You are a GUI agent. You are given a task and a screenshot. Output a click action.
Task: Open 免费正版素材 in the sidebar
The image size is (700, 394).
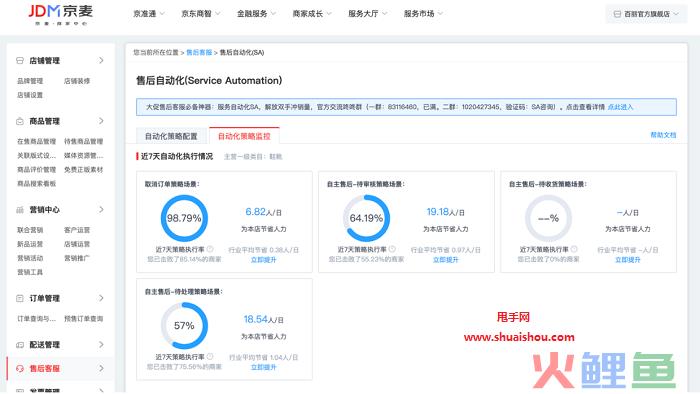pos(83,170)
